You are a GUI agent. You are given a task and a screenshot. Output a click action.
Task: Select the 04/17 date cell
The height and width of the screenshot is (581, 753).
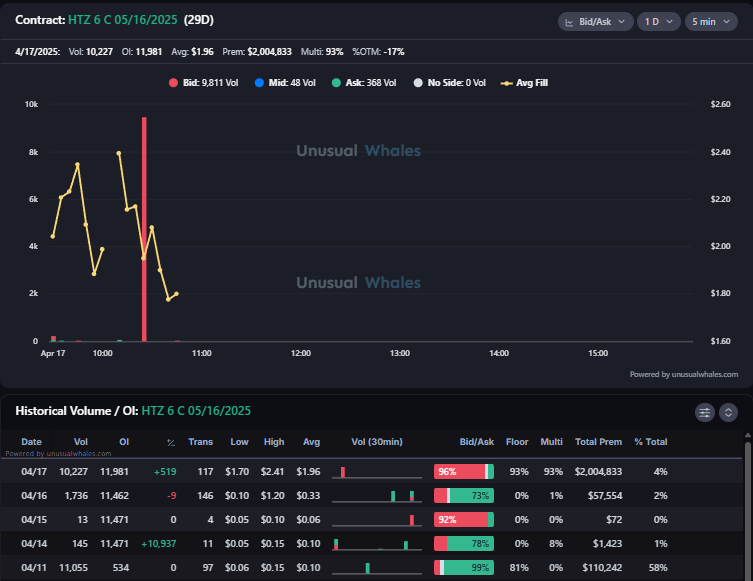[x=34, y=472]
